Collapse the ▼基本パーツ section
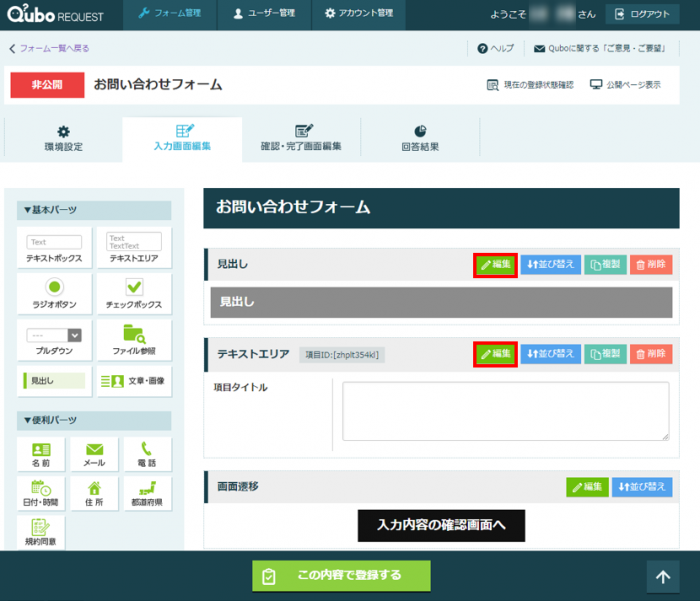 click(95, 210)
